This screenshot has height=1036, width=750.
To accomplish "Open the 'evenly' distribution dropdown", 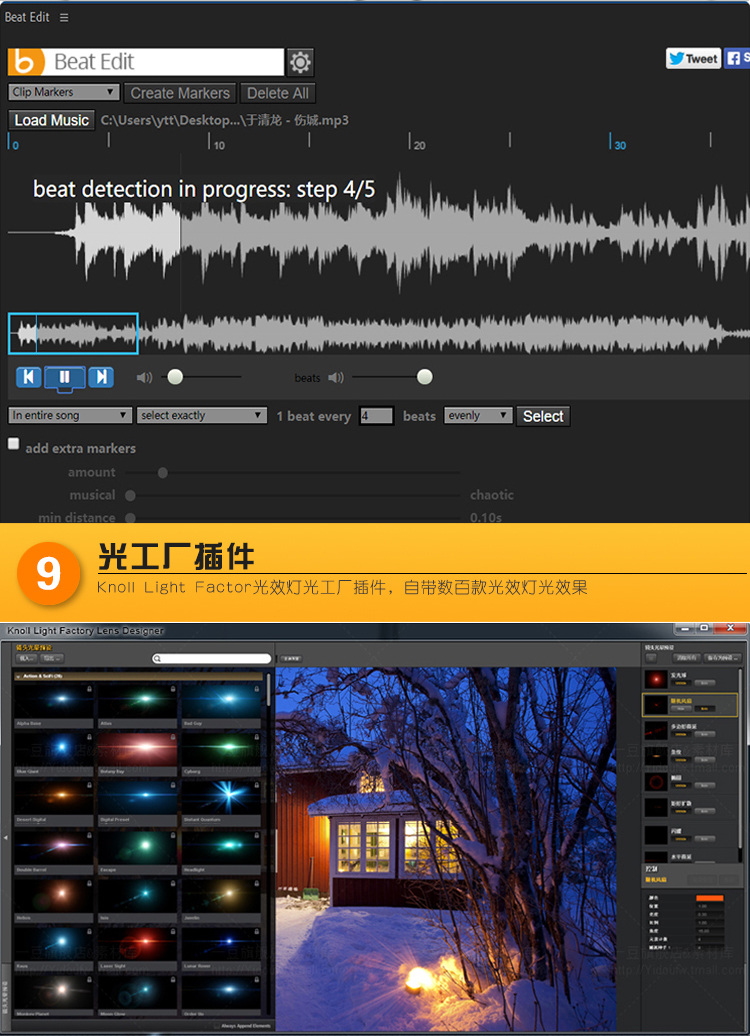I will pos(478,416).
